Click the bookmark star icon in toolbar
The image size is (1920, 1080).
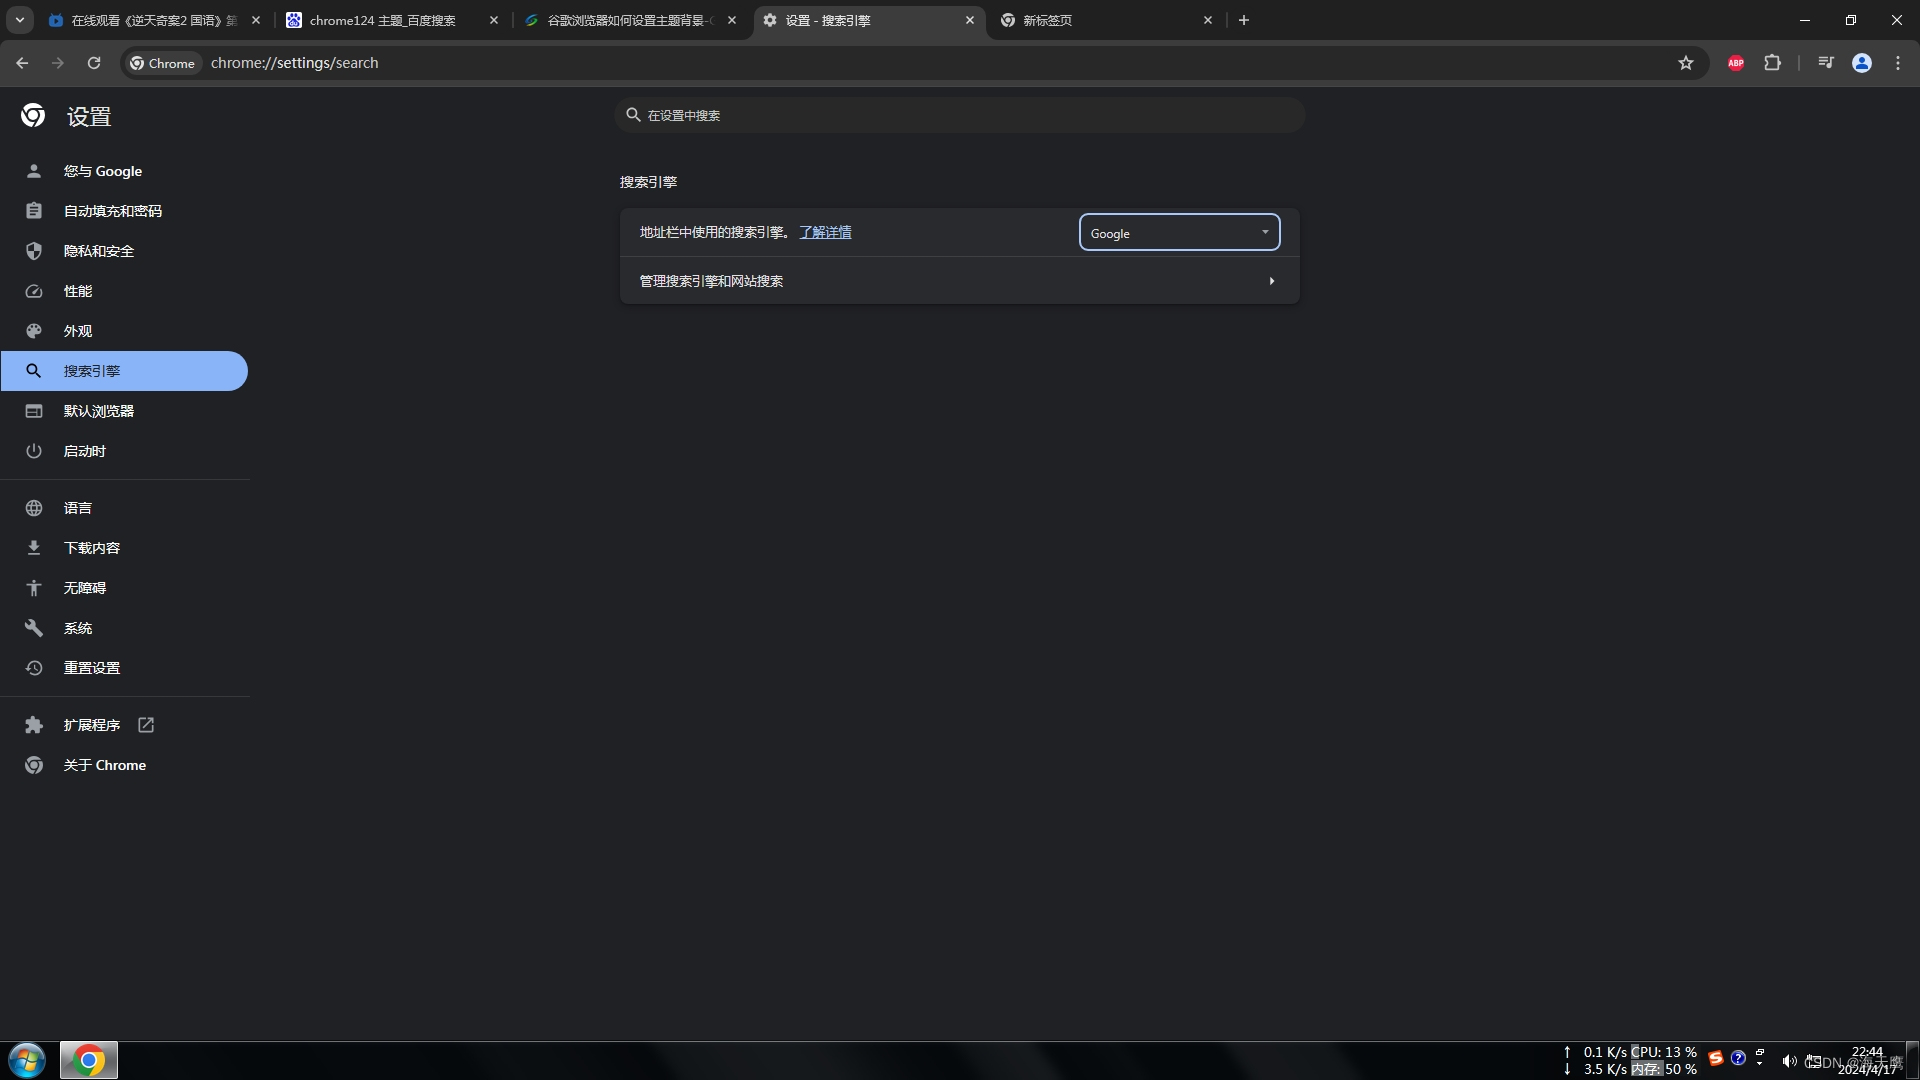(x=1685, y=62)
